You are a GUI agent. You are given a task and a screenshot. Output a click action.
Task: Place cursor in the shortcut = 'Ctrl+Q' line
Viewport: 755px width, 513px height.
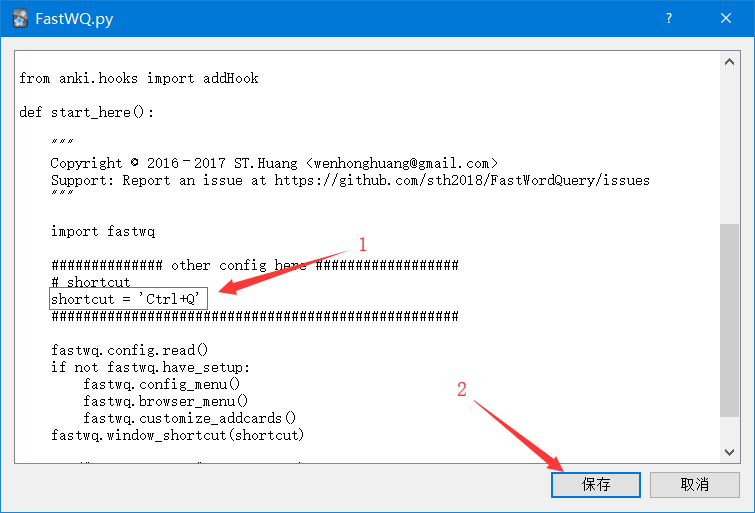click(128, 299)
